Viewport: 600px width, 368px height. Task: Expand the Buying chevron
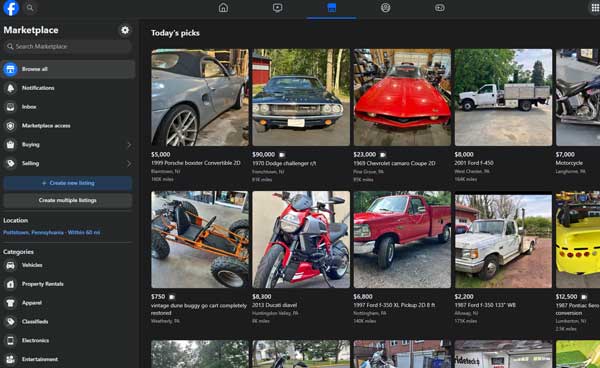(x=129, y=145)
